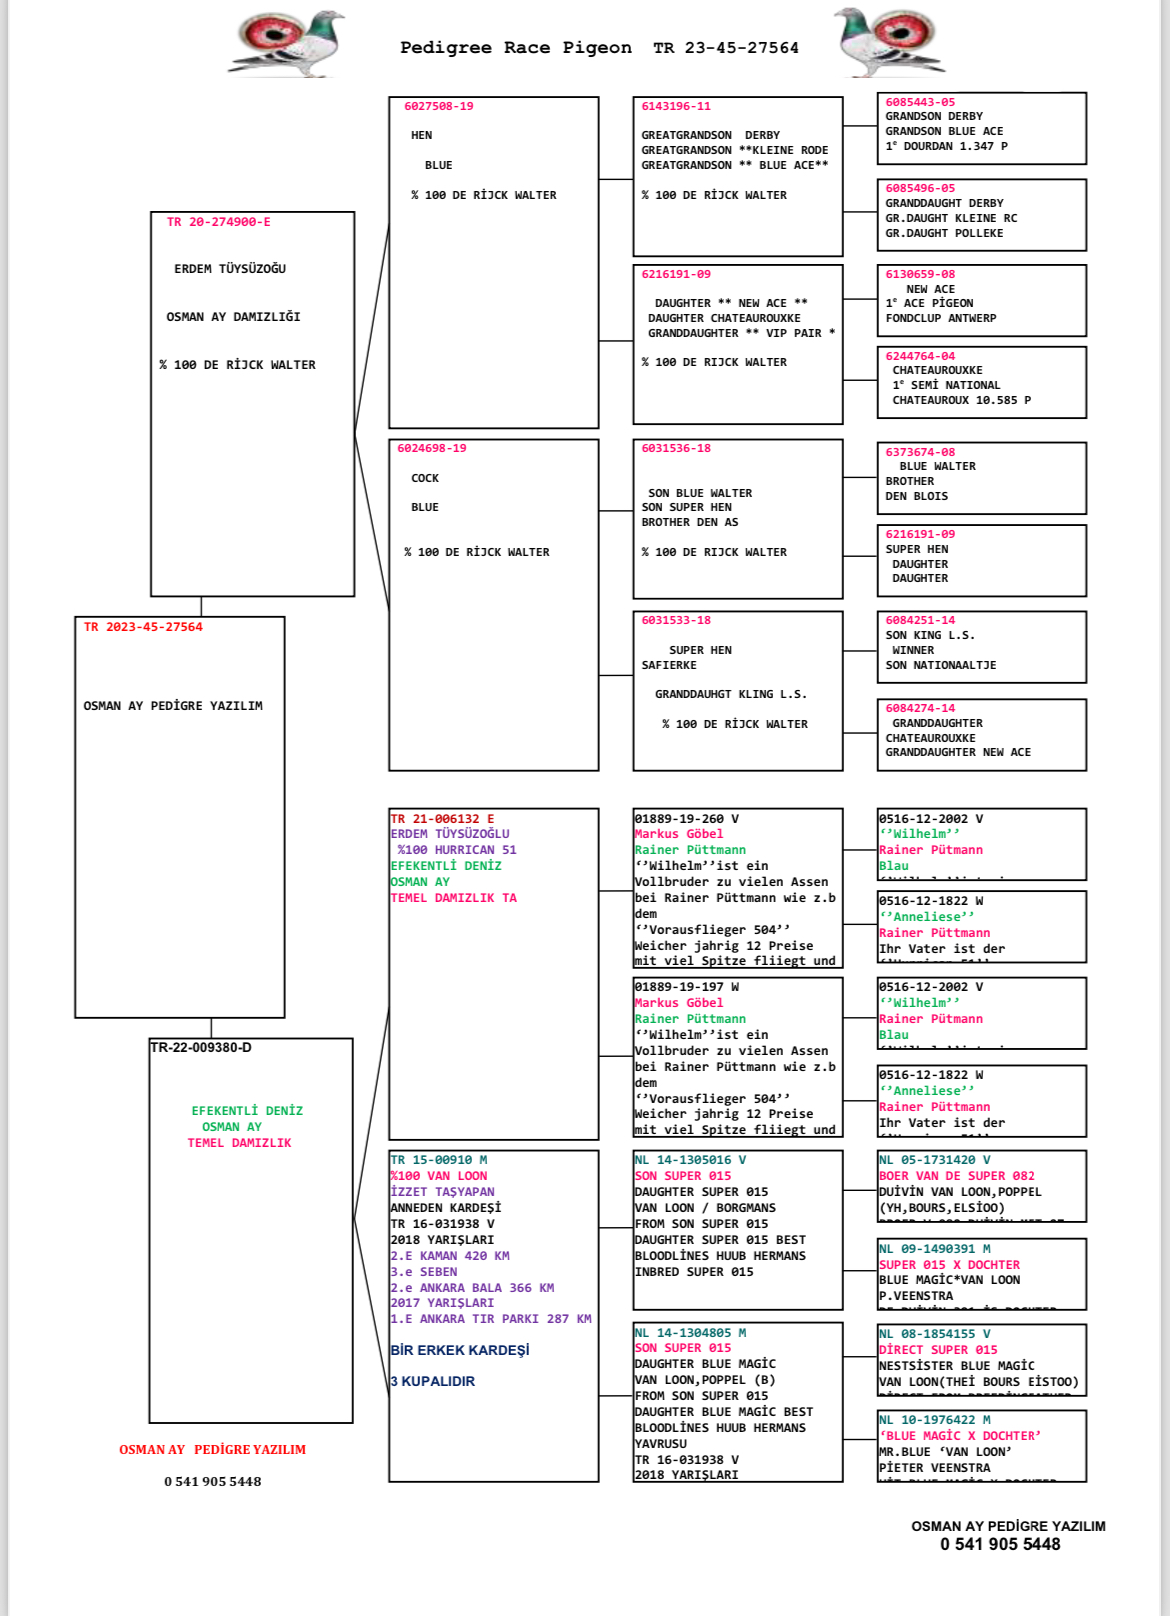Click the name 'İZZET TAŞYAPAN'
Screen dimensions: 1170x1616
click(442, 1192)
